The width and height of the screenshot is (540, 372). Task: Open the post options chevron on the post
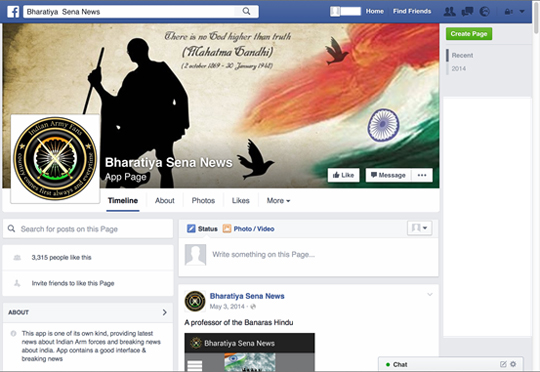(x=430, y=294)
